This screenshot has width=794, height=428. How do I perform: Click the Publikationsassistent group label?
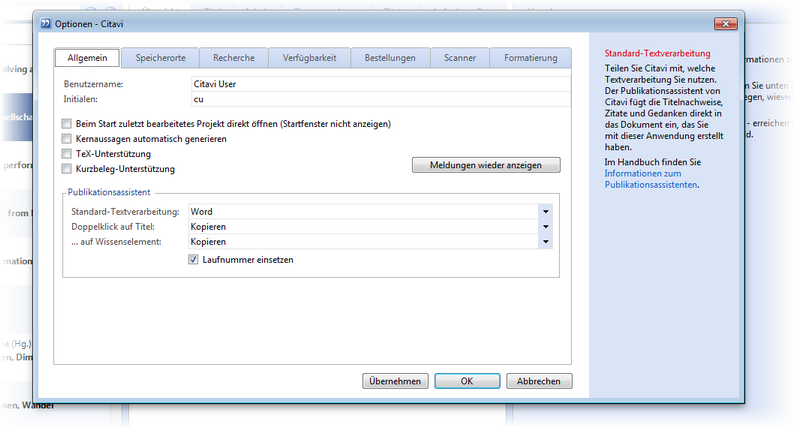pos(109,192)
